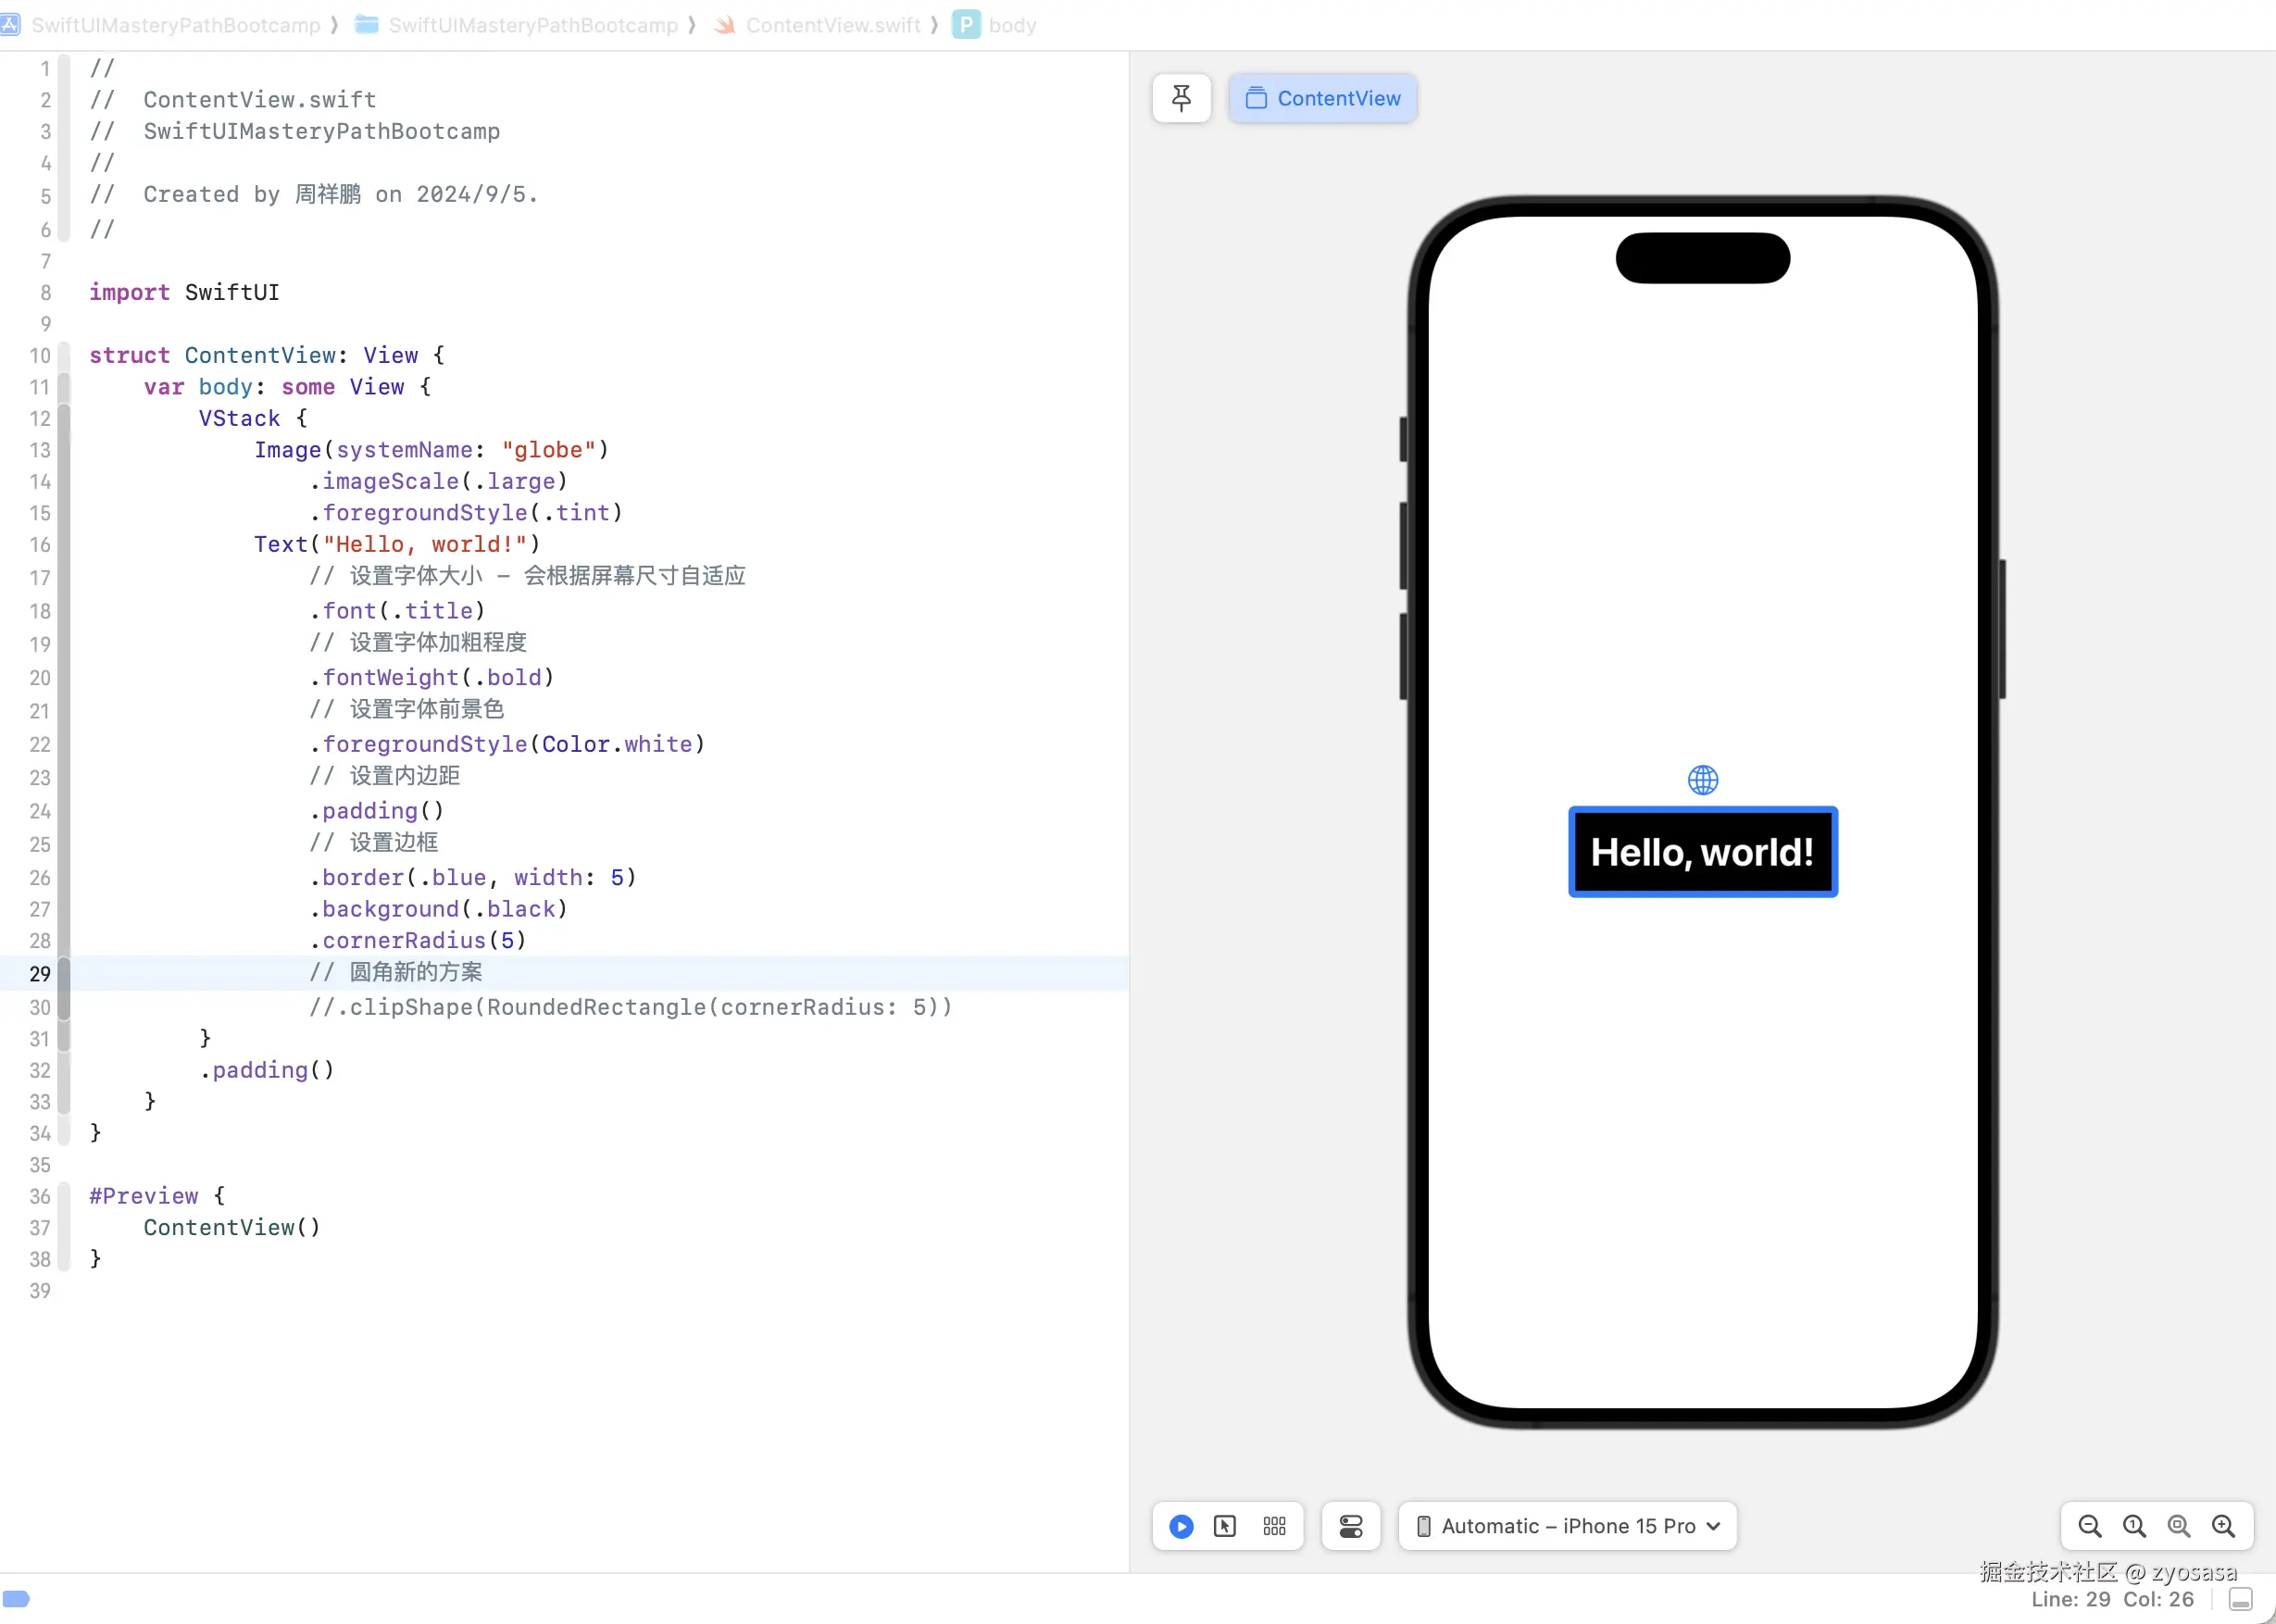Zoom out the preview canvas

tap(2089, 1526)
